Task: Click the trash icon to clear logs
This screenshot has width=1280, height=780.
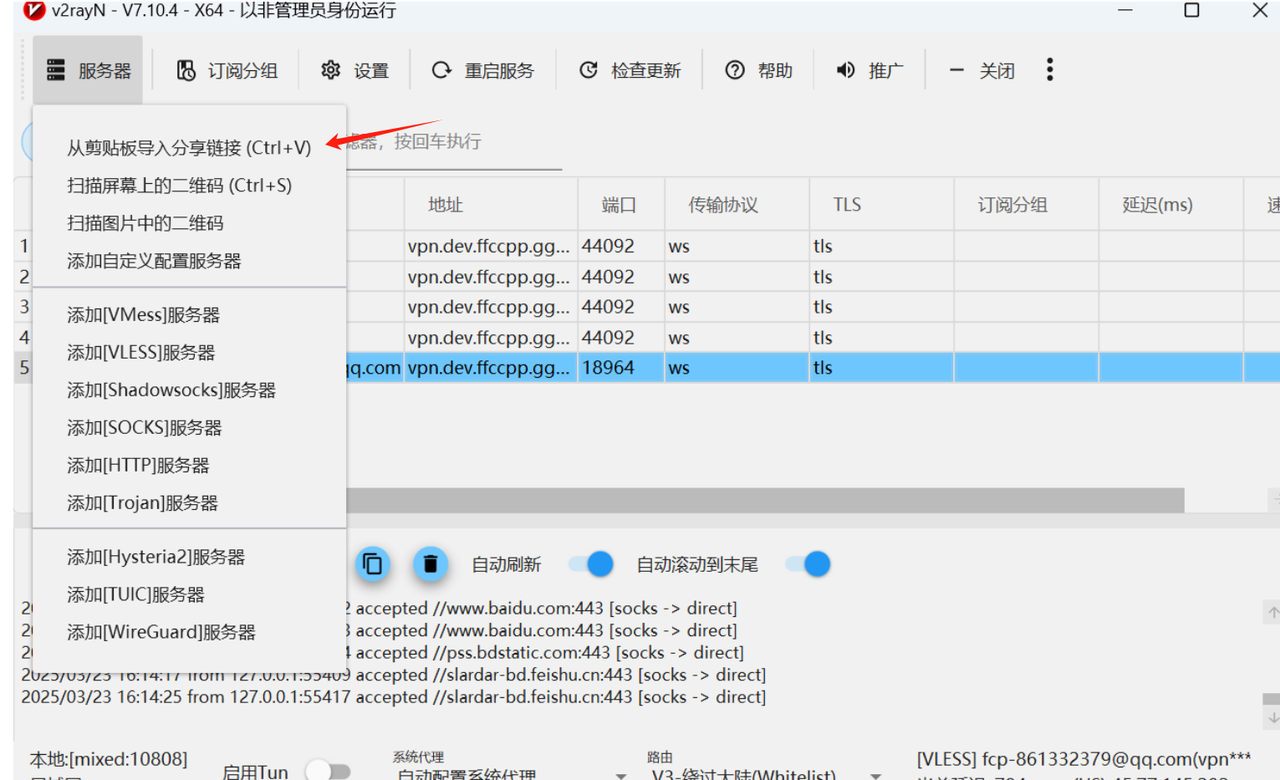Action: tap(430, 564)
